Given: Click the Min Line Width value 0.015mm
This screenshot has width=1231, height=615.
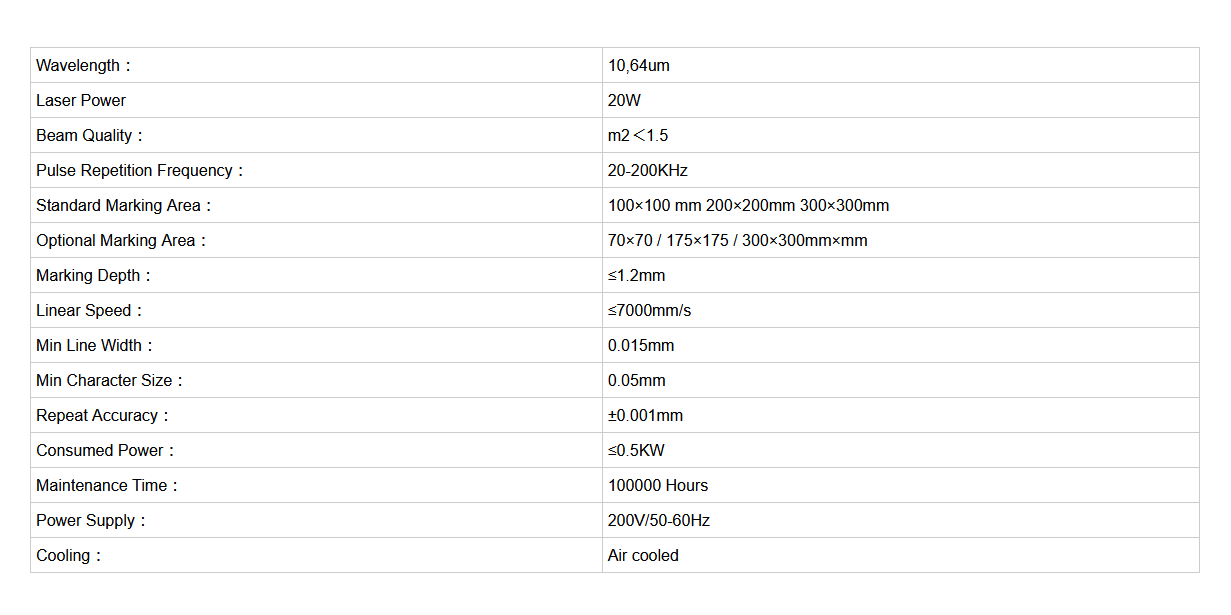Looking at the screenshot, I should pyautogui.click(x=641, y=346).
